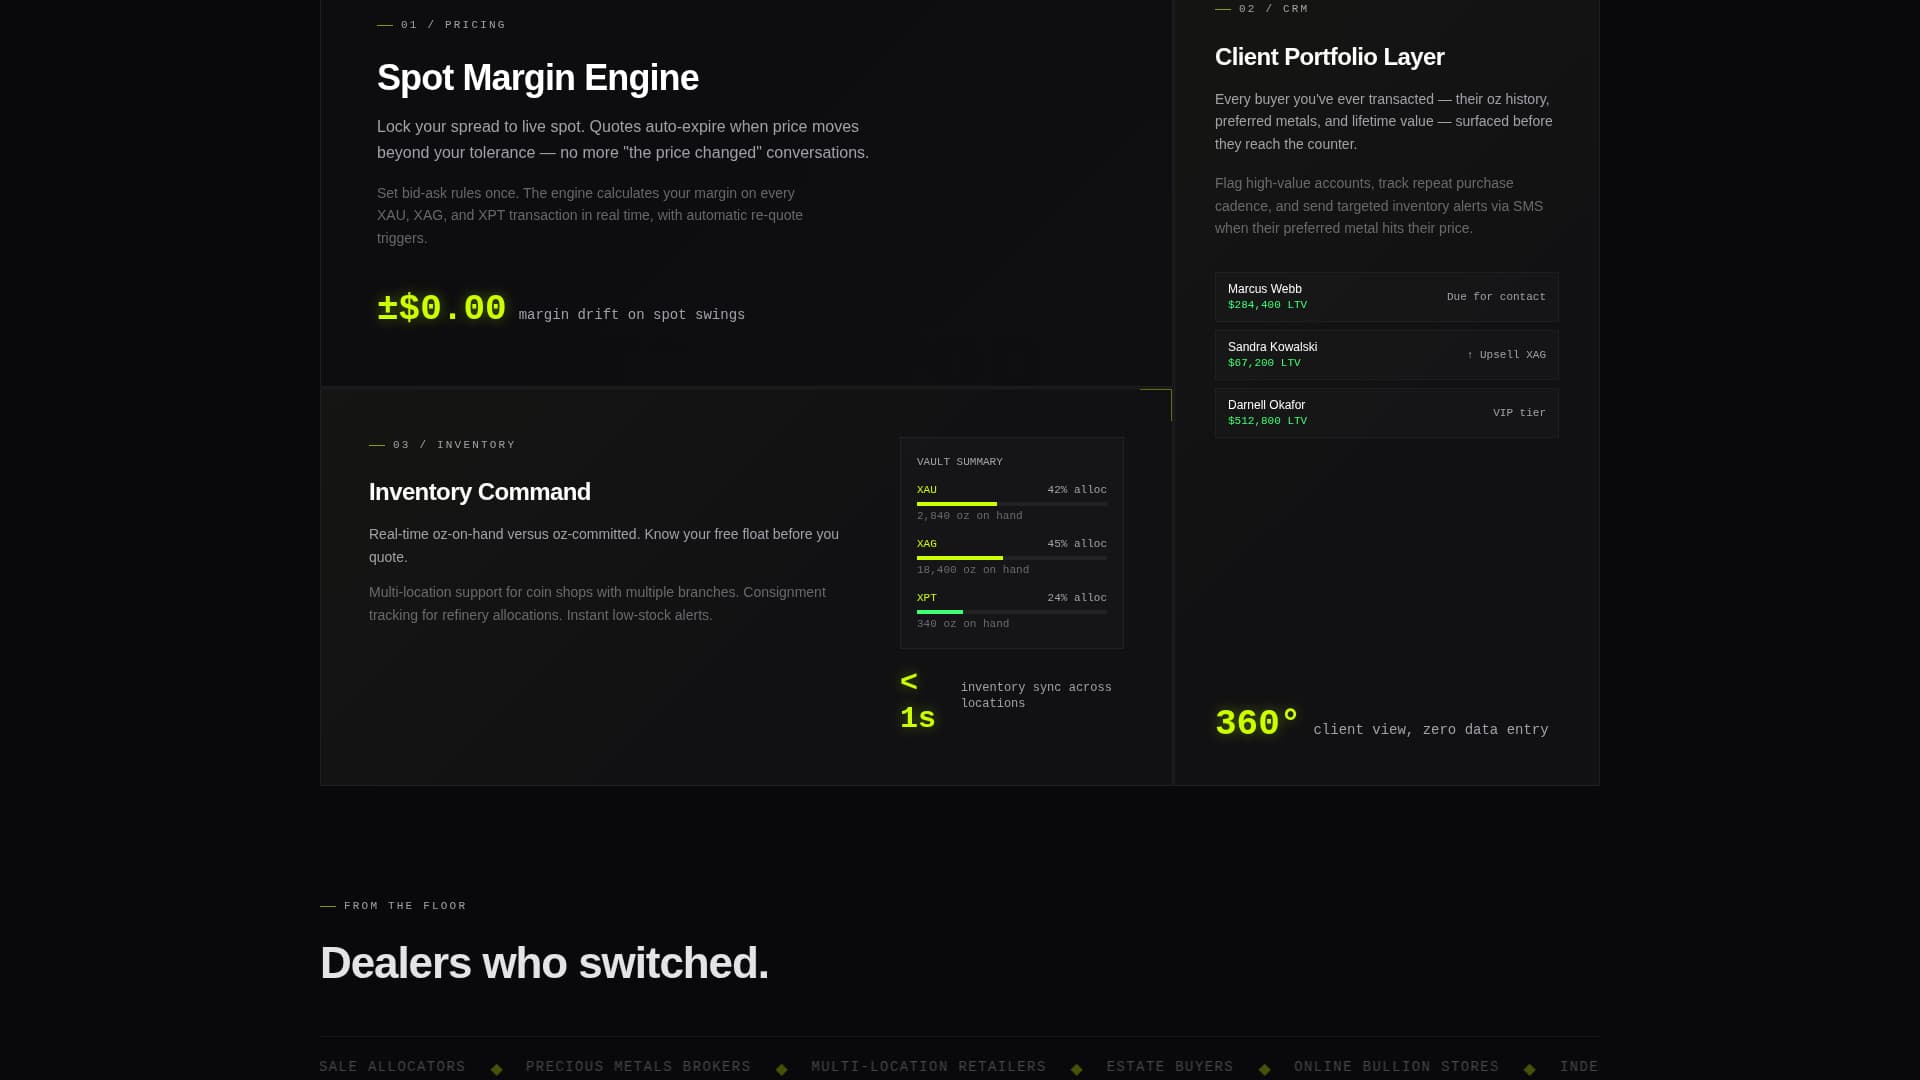Click '2,840 oz on hand' text
The image size is (1920, 1080).
970,516
